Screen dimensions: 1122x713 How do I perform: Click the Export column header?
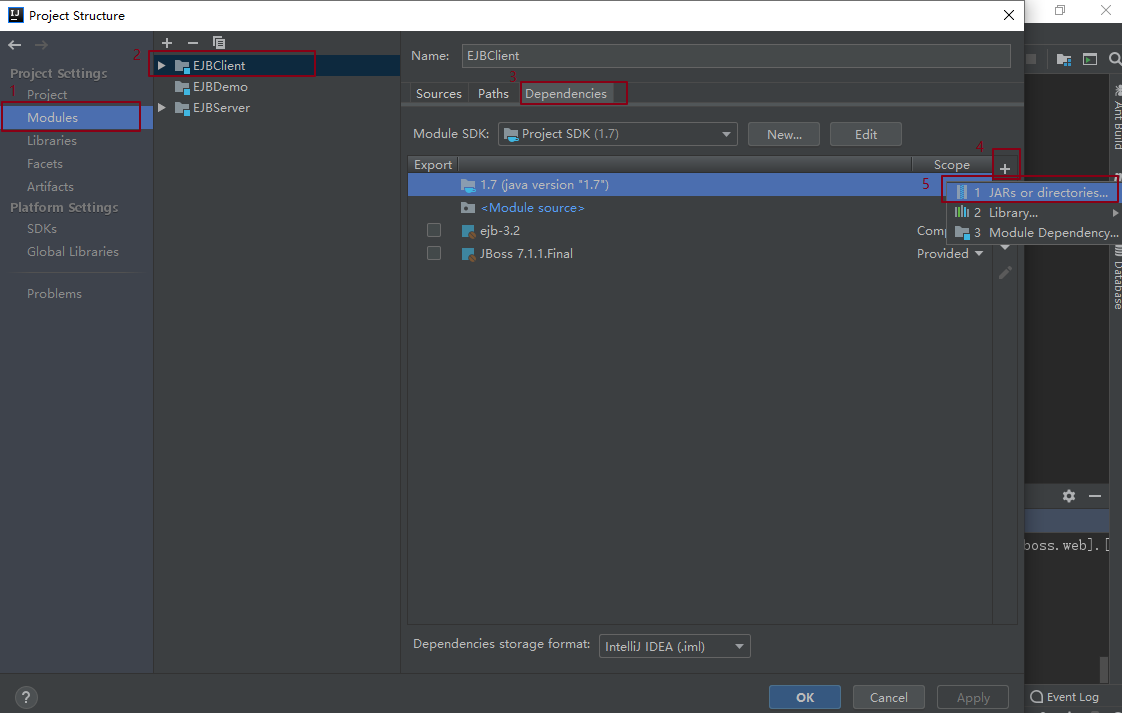pos(433,165)
